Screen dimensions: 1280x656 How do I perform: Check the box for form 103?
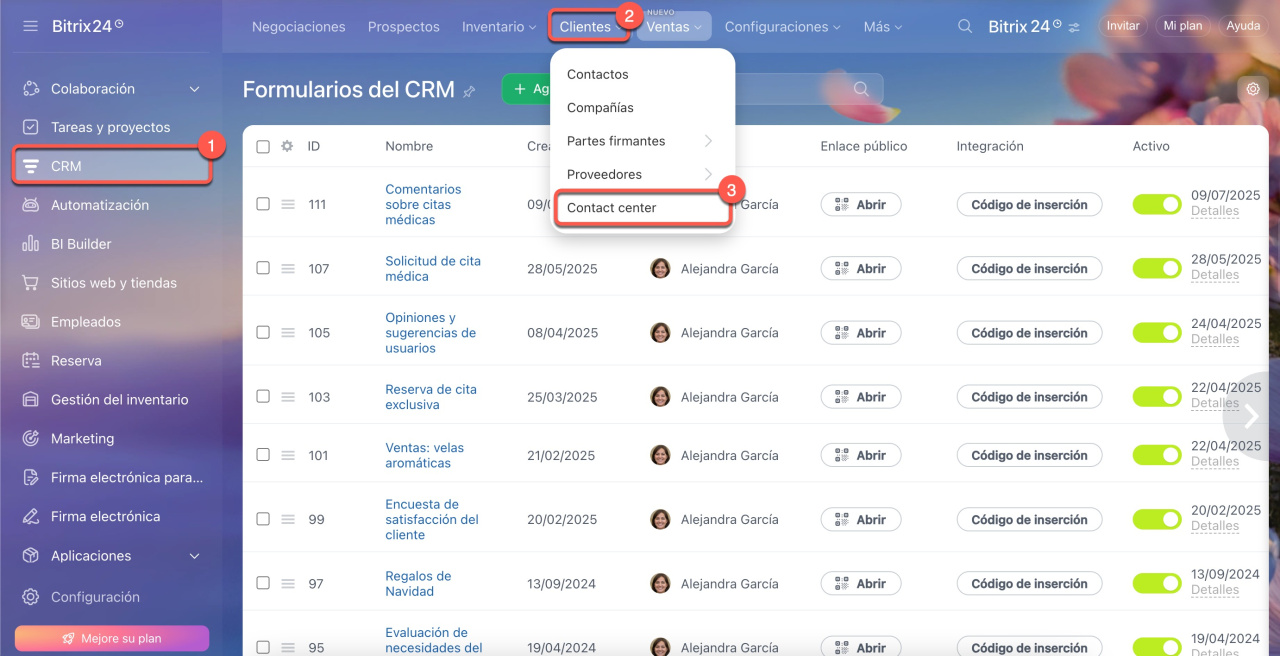[x=263, y=396]
